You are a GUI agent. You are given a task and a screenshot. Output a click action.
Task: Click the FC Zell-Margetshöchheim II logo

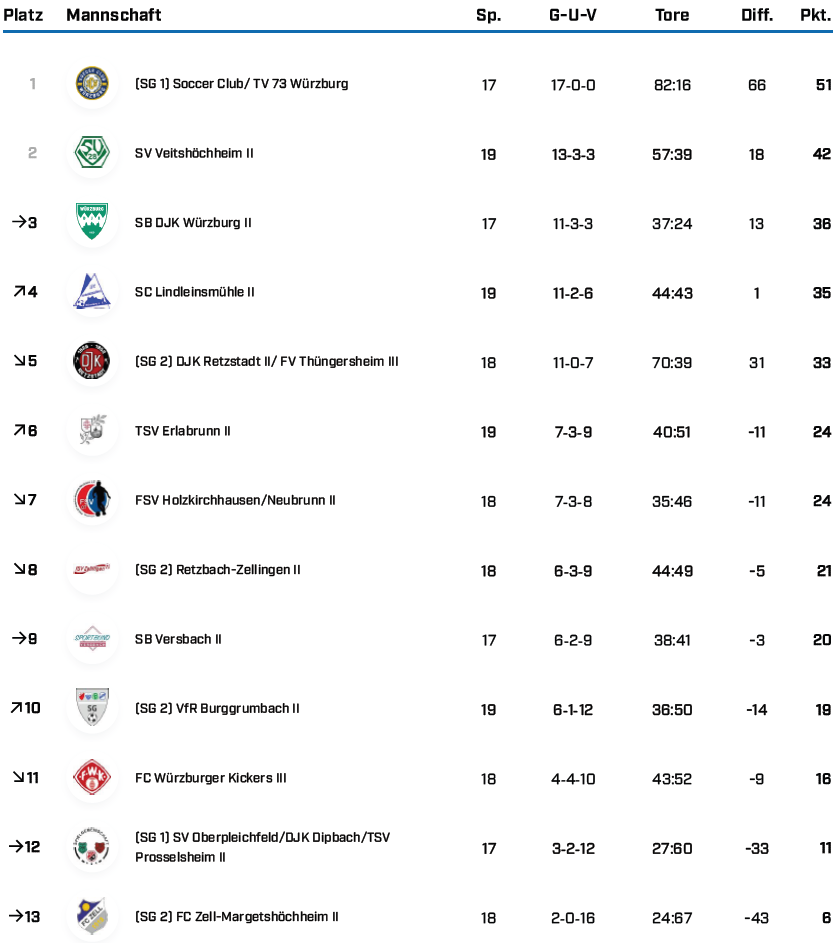[x=92, y=916]
